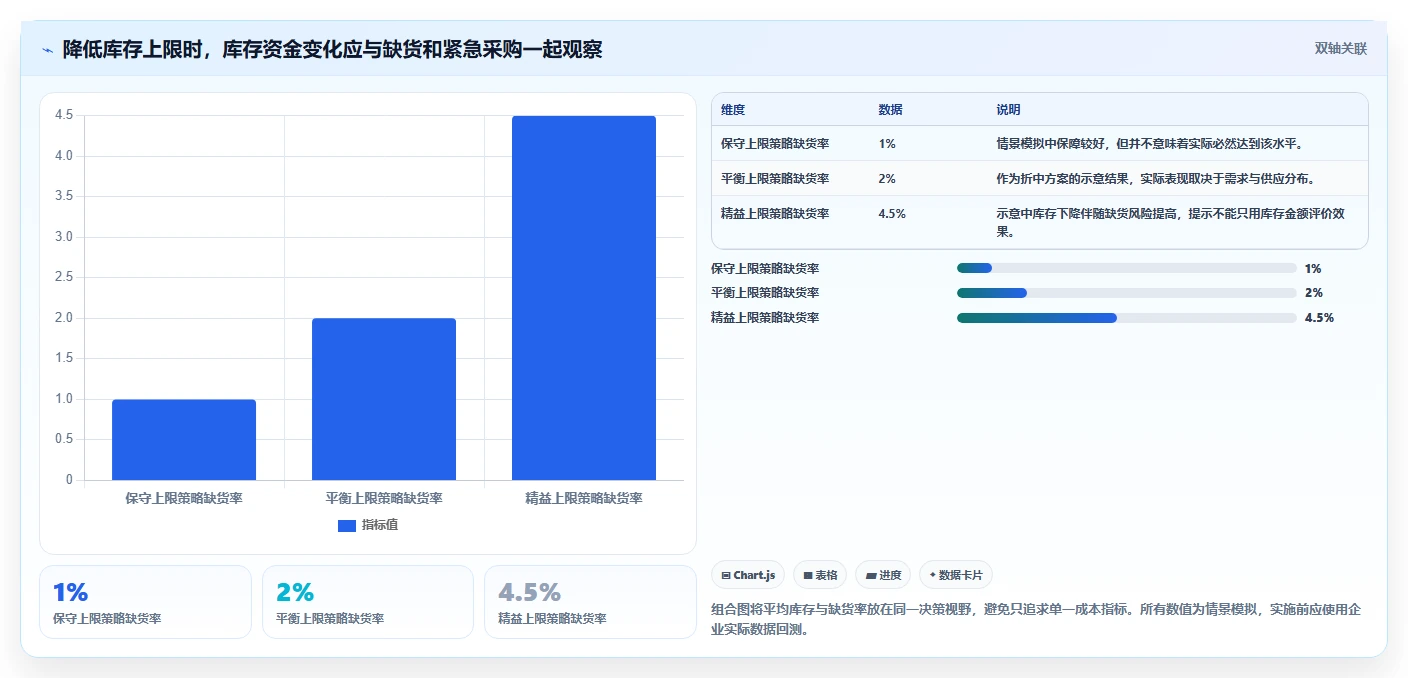Click the progress bar showing 1%
This screenshot has width=1408, height=678.
(1126, 268)
